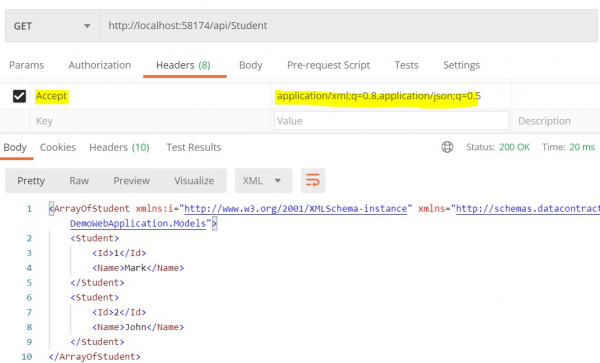Screen dimensions: 600x363
Task: Open the response Headers (10) tab
Action: tap(119, 147)
